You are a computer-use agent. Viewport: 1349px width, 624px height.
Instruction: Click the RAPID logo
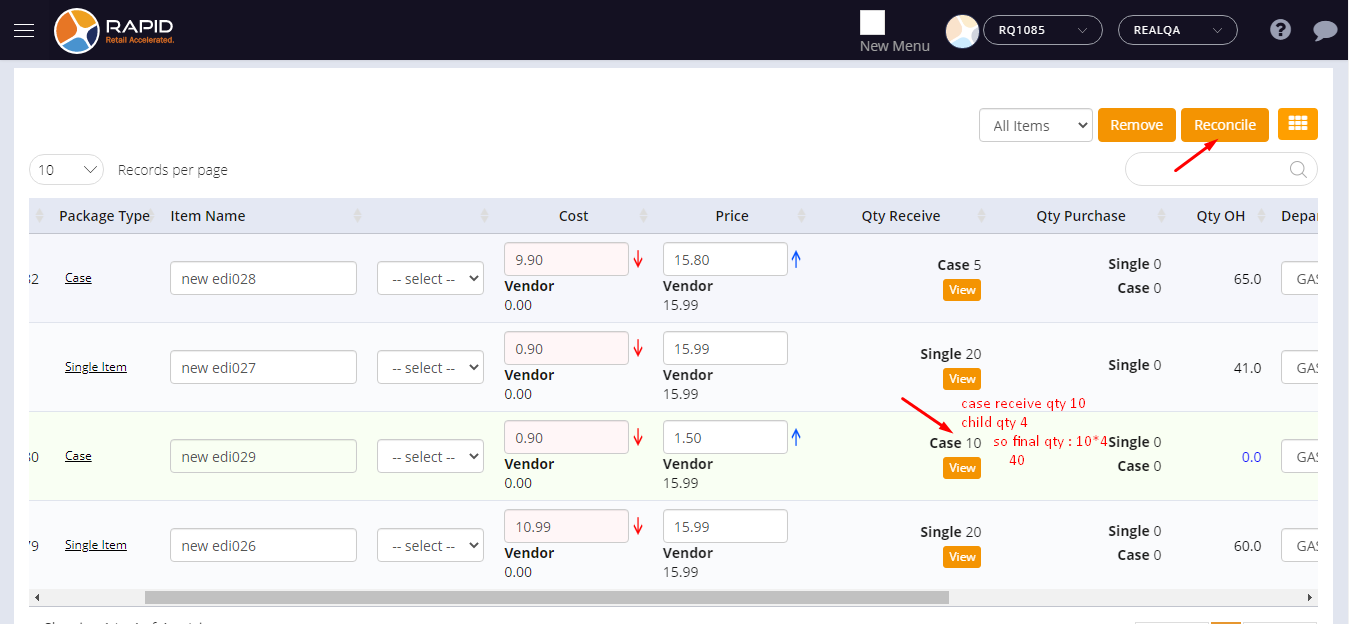coord(115,30)
